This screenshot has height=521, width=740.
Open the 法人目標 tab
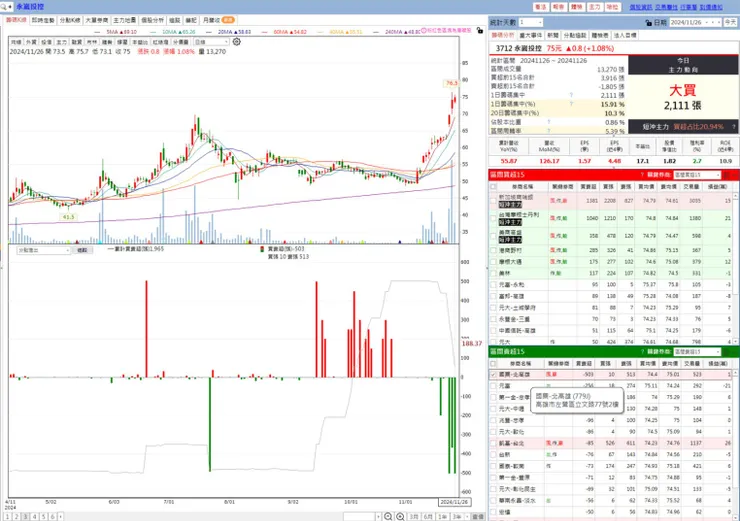pyautogui.click(x=625, y=35)
